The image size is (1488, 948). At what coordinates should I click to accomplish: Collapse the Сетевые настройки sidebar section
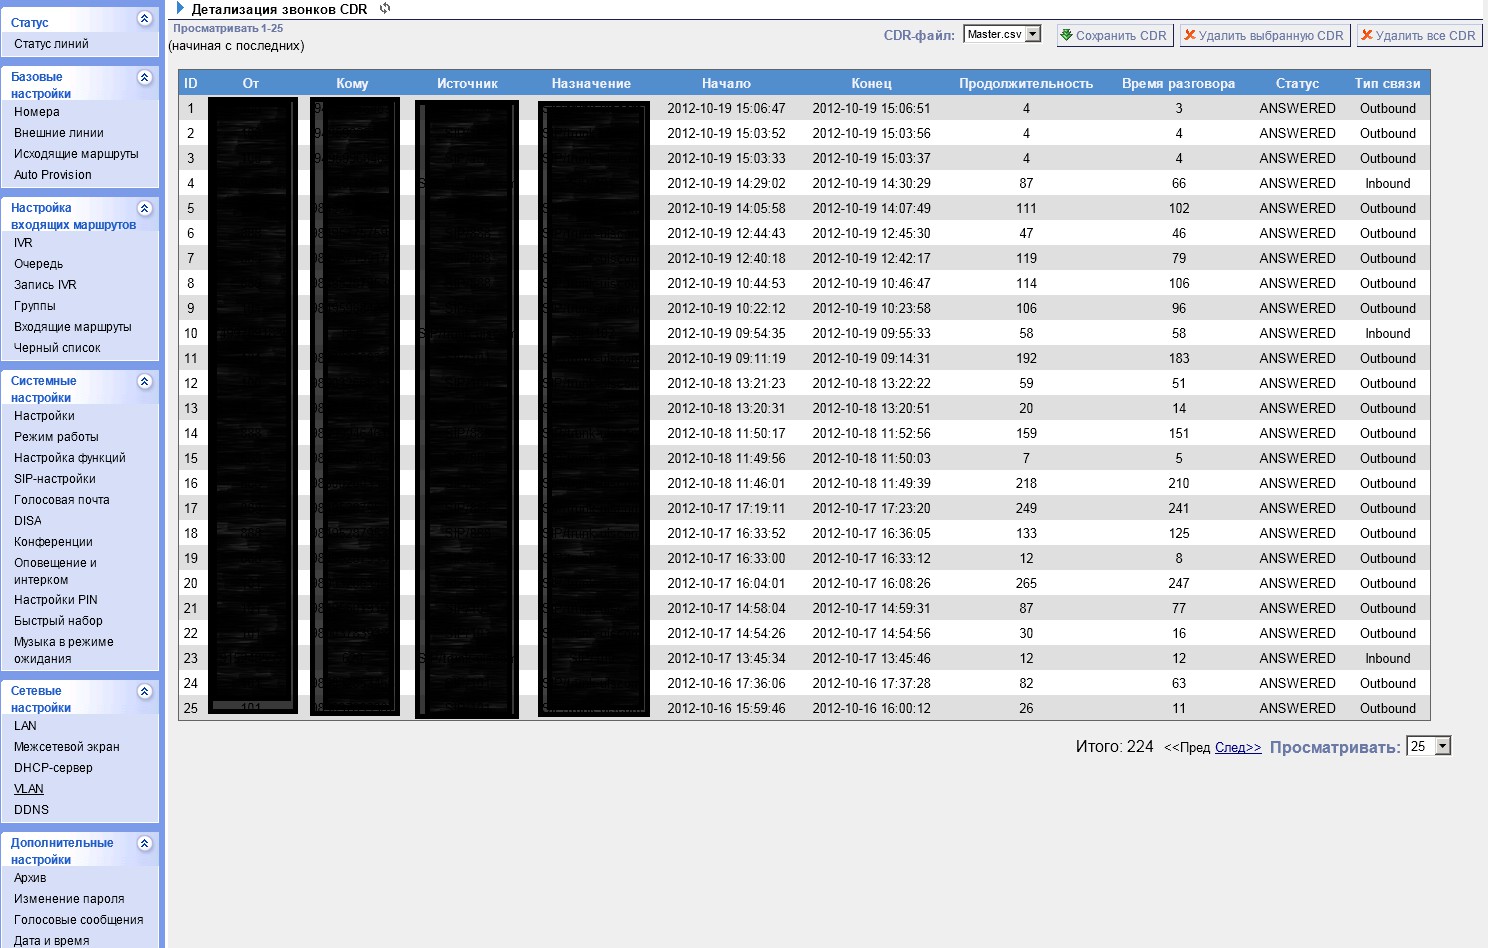tap(145, 691)
